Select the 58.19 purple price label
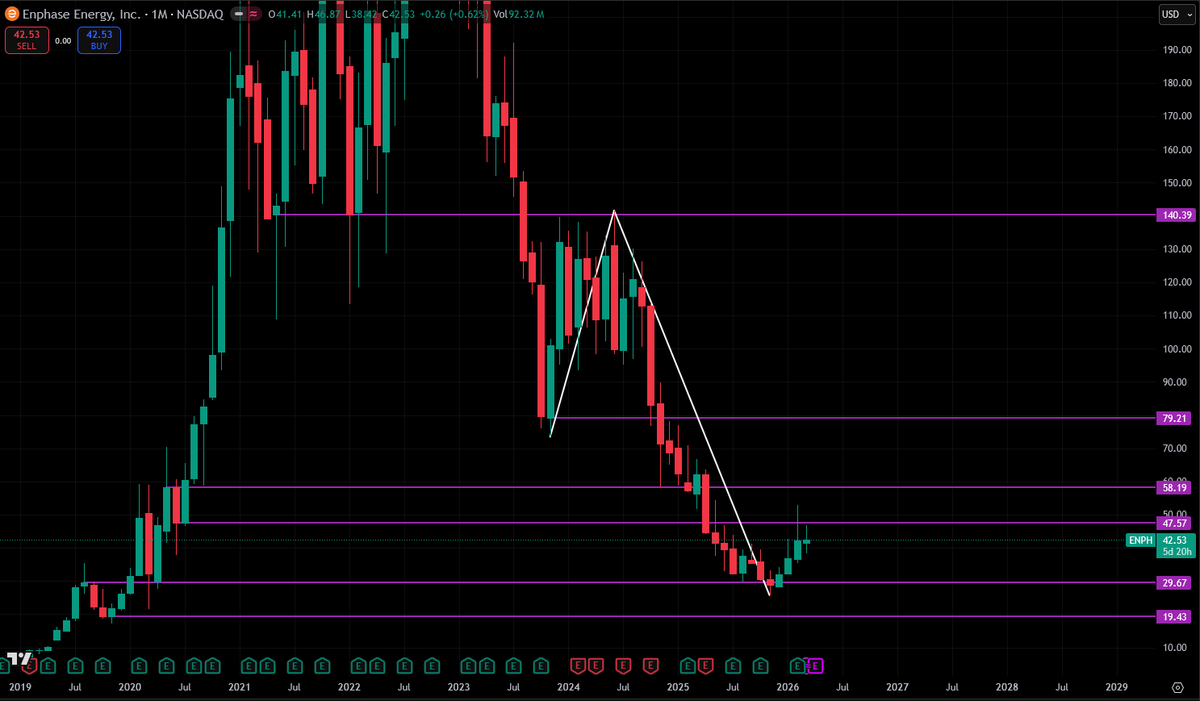This screenshot has height=701, width=1200. click(x=1175, y=487)
